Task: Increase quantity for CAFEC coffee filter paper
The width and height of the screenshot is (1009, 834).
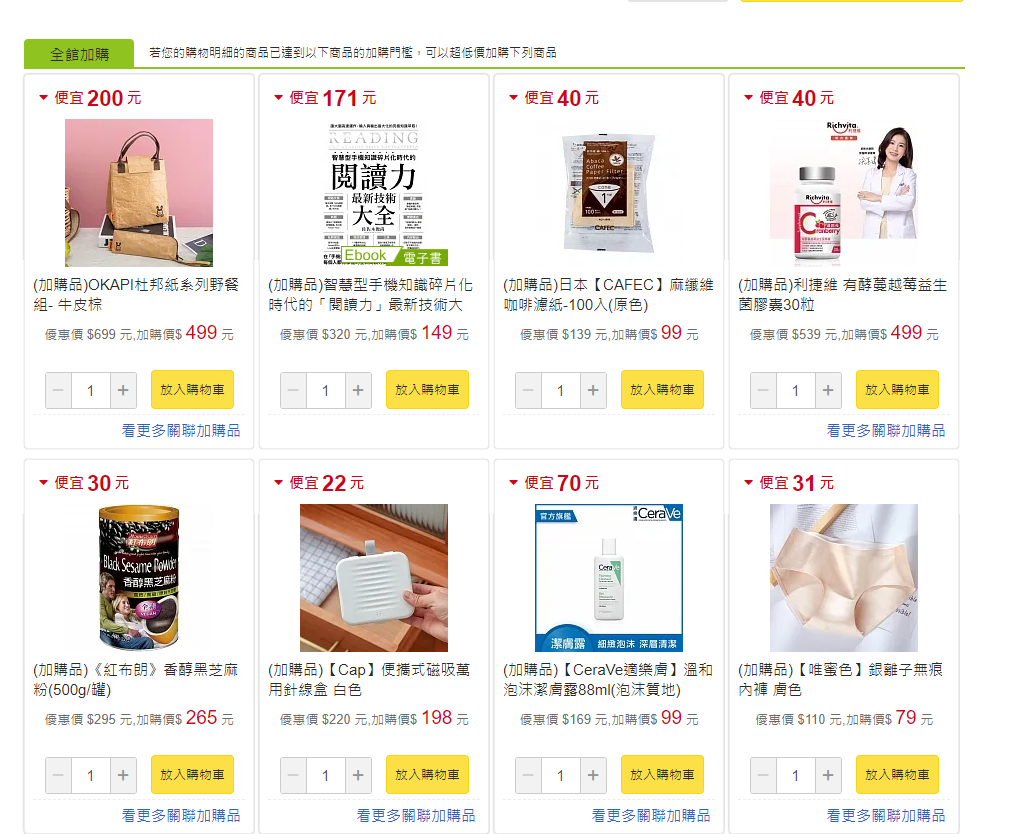Action: tap(593, 390)
